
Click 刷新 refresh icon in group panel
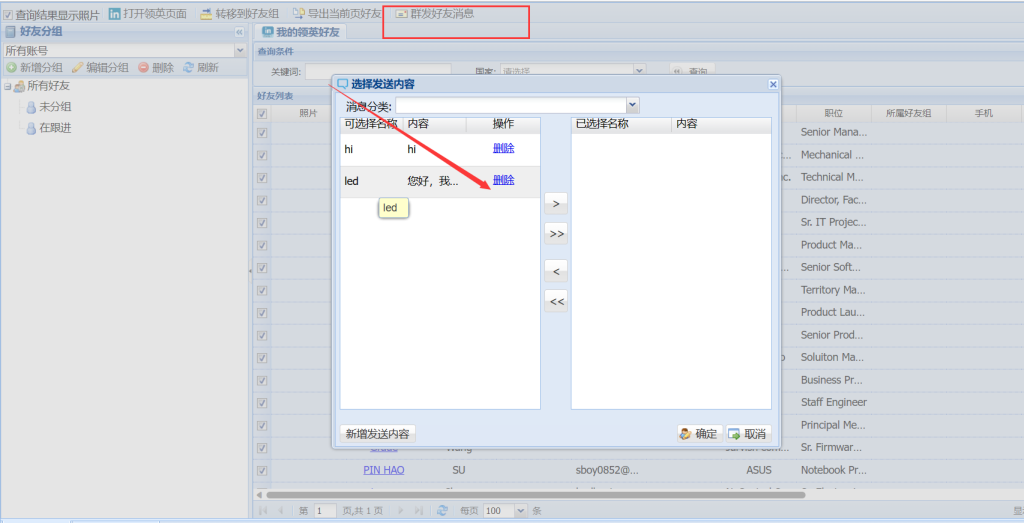[x=188, y=68]
